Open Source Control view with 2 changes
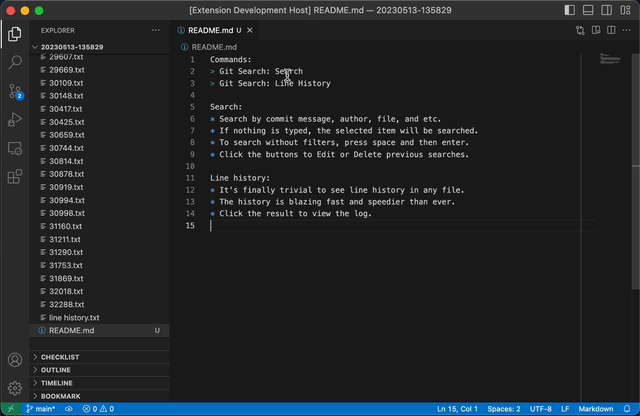The width and height of the screenshot is (640, 416). [x=15, y=91]
